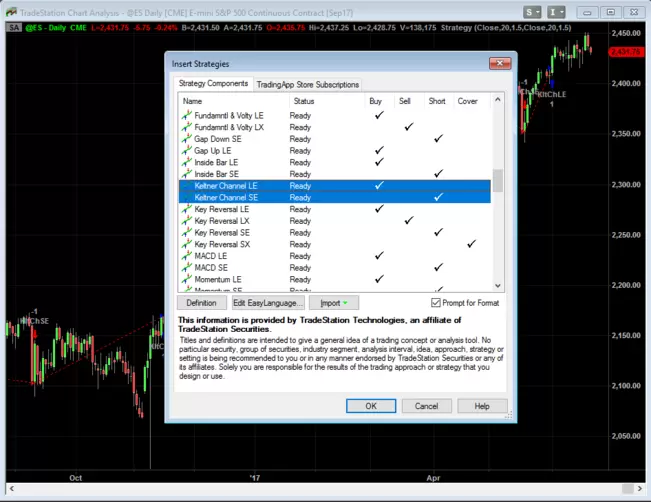Click the Short checkmark for MACD SE

coord(438,267)
